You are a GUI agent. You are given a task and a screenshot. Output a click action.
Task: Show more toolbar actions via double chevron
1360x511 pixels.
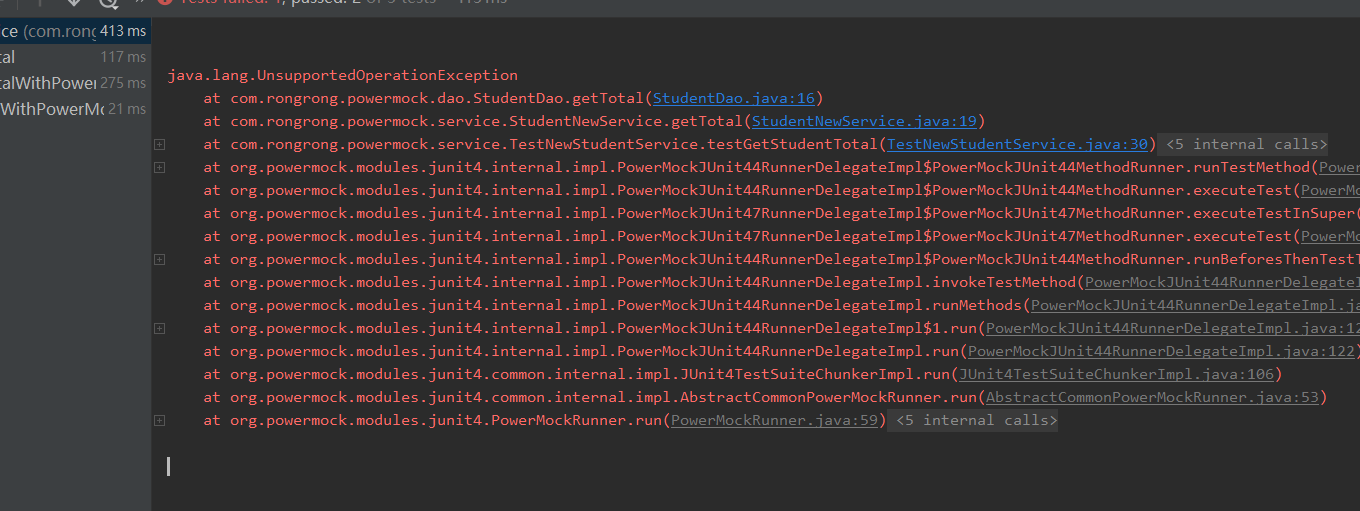coord(141,3)
